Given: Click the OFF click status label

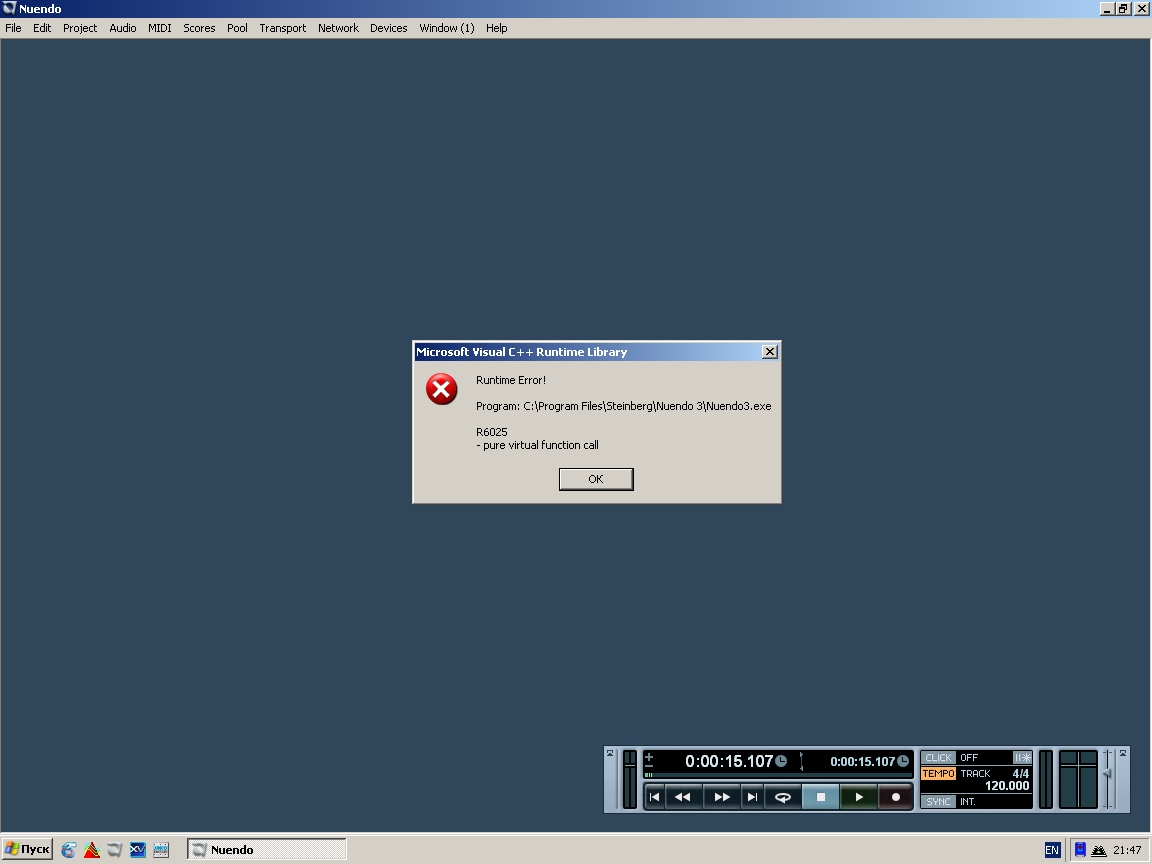Looking at the screenshot, I should [x=969, y=757].
